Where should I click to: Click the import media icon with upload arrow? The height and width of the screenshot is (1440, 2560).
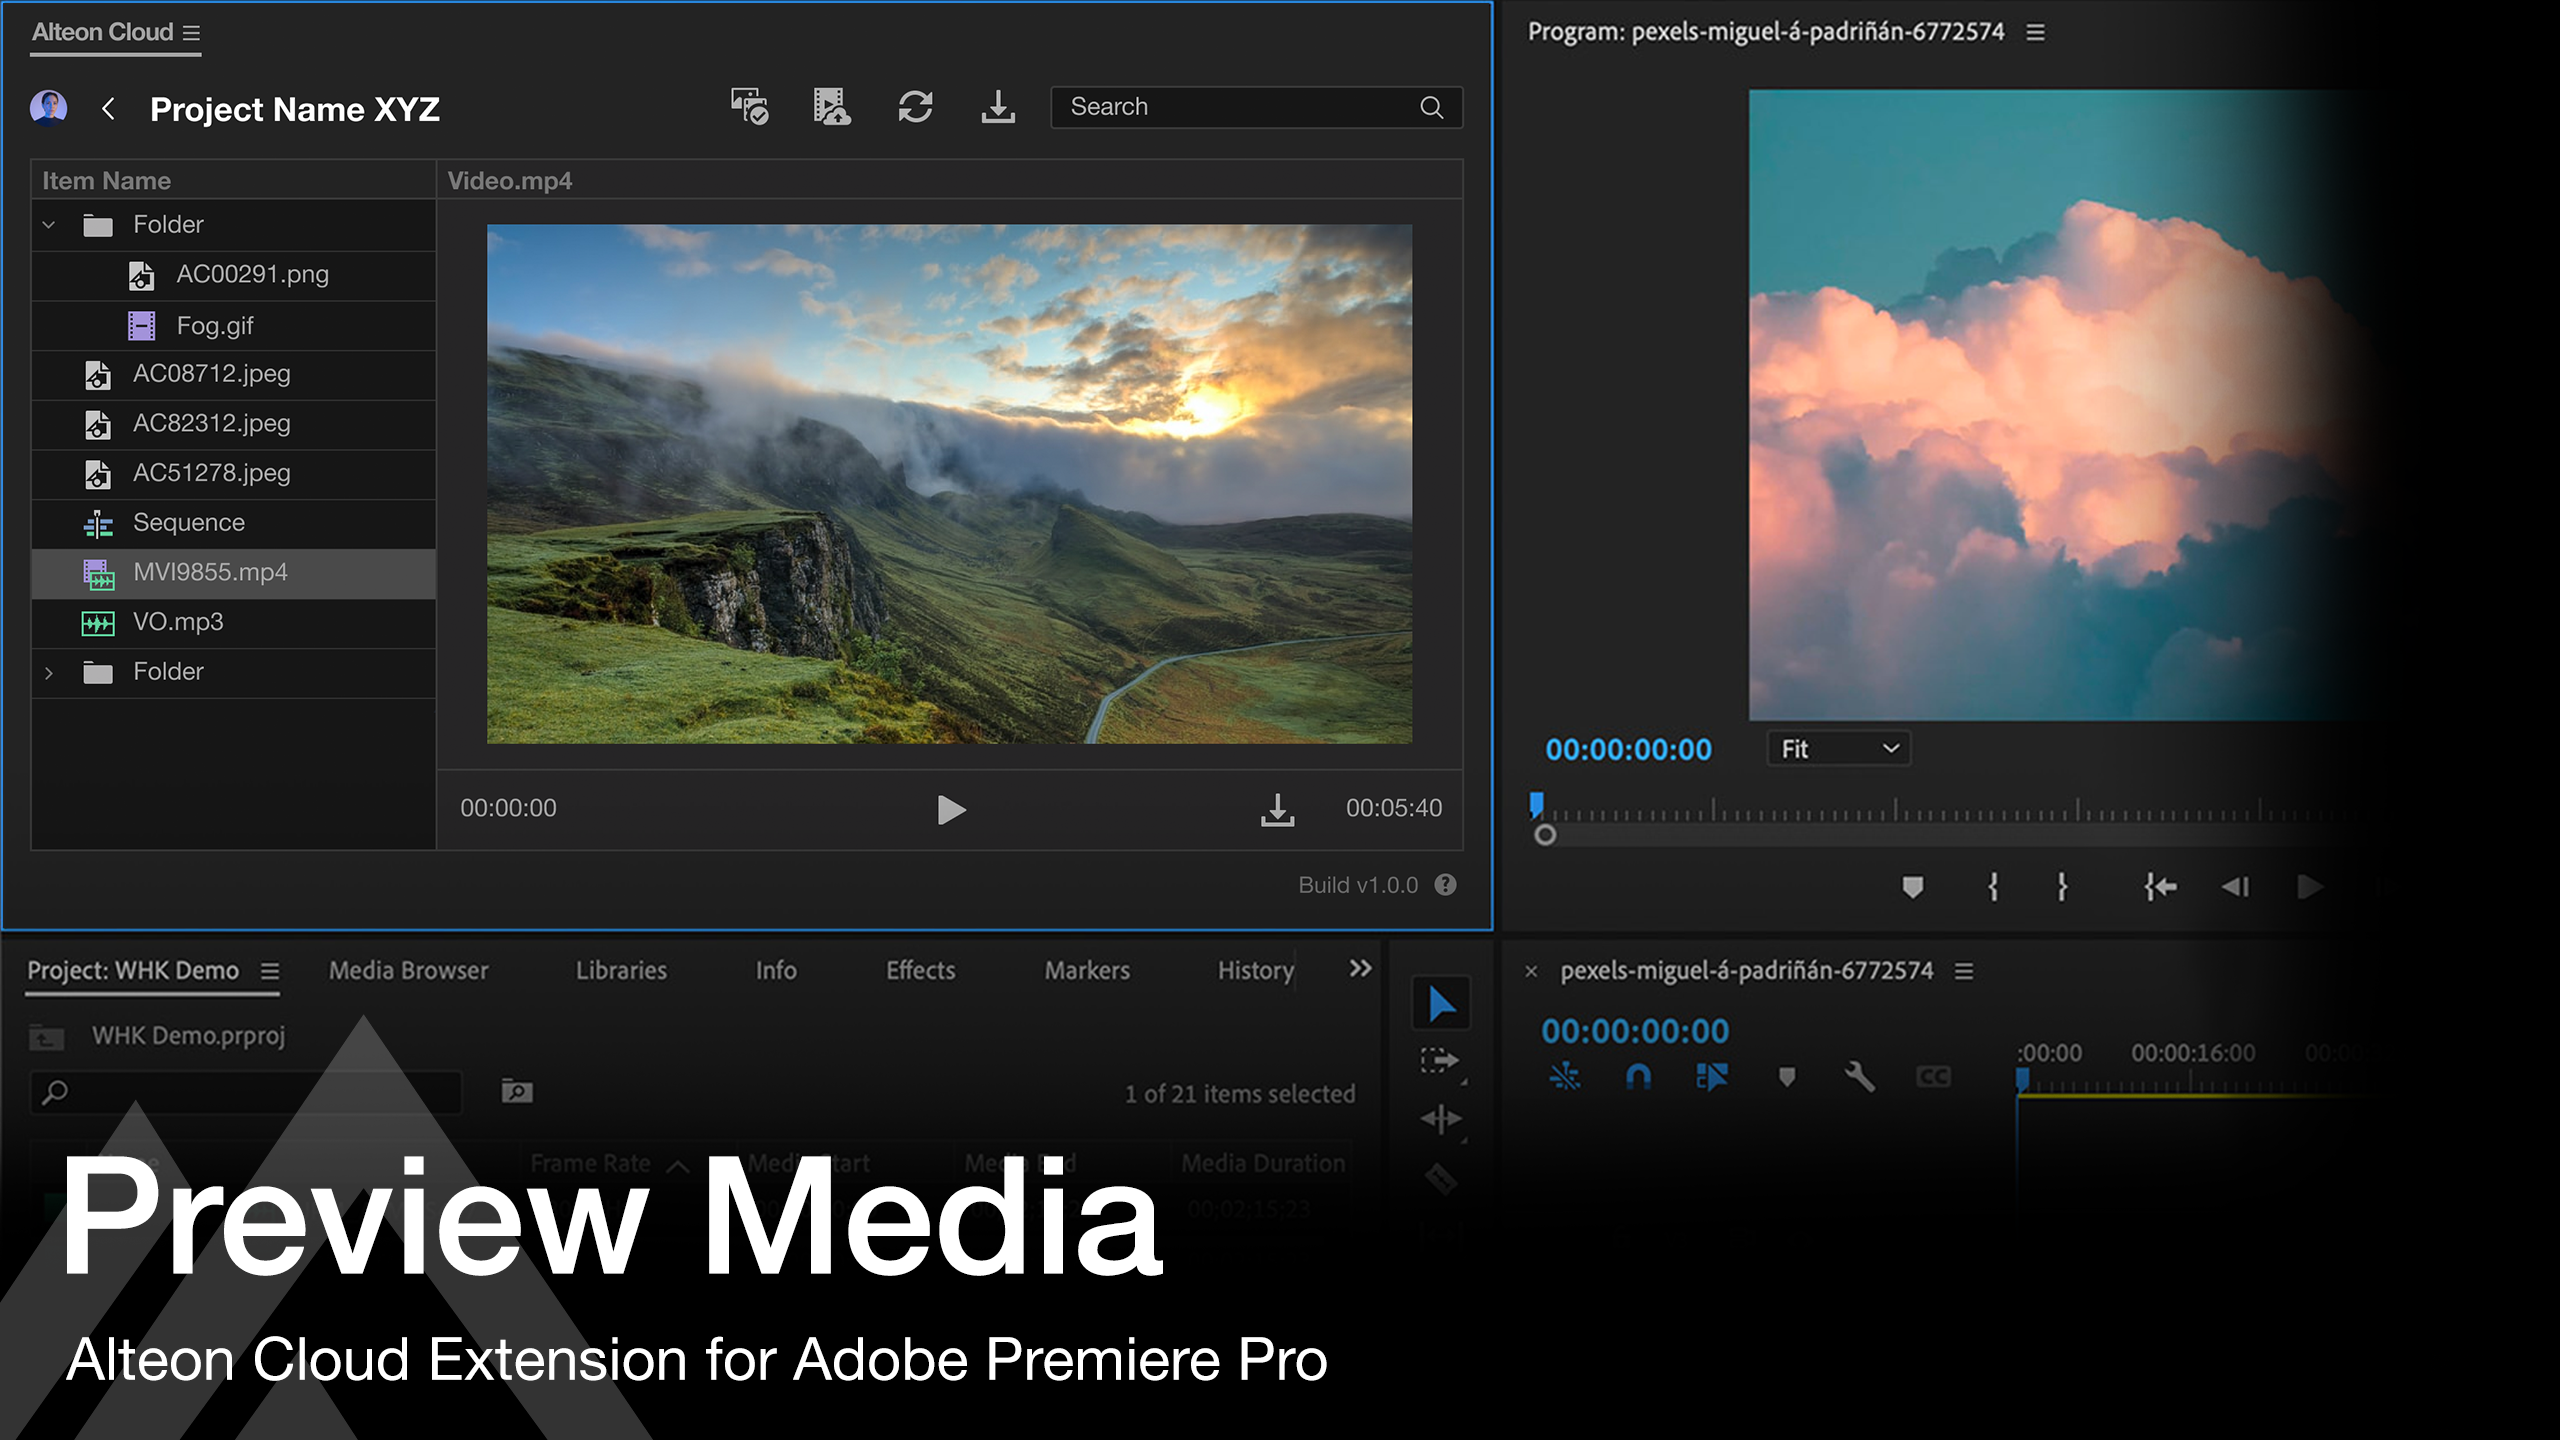[x=831, y=107]
